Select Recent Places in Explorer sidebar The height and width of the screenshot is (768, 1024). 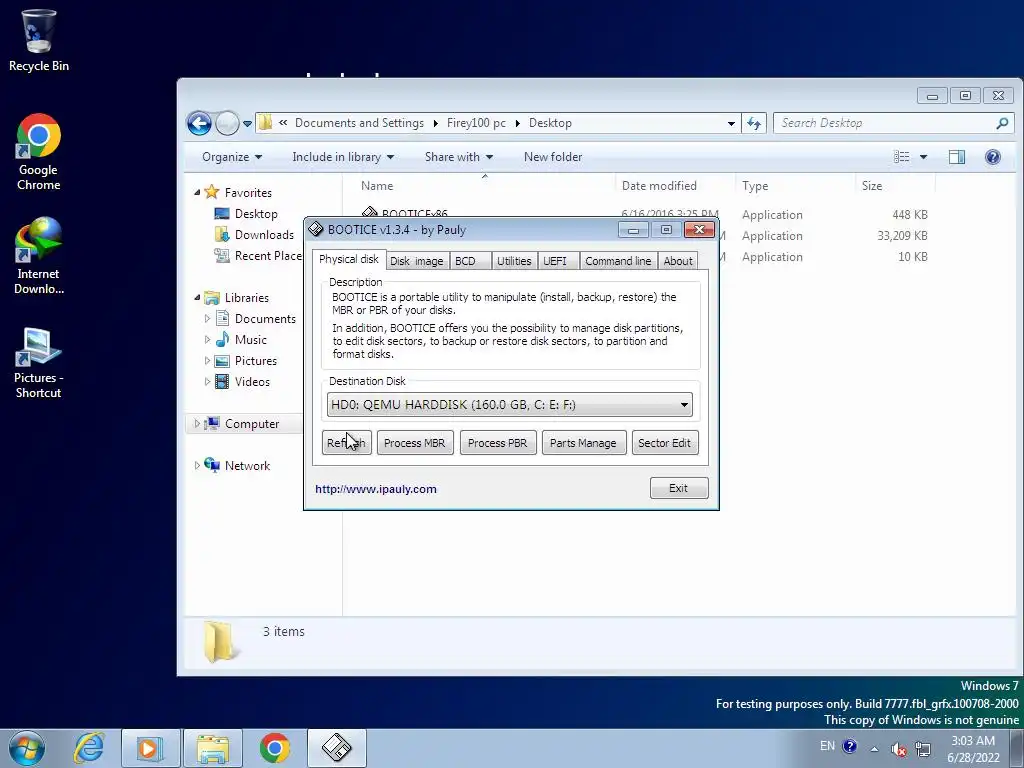259,255
